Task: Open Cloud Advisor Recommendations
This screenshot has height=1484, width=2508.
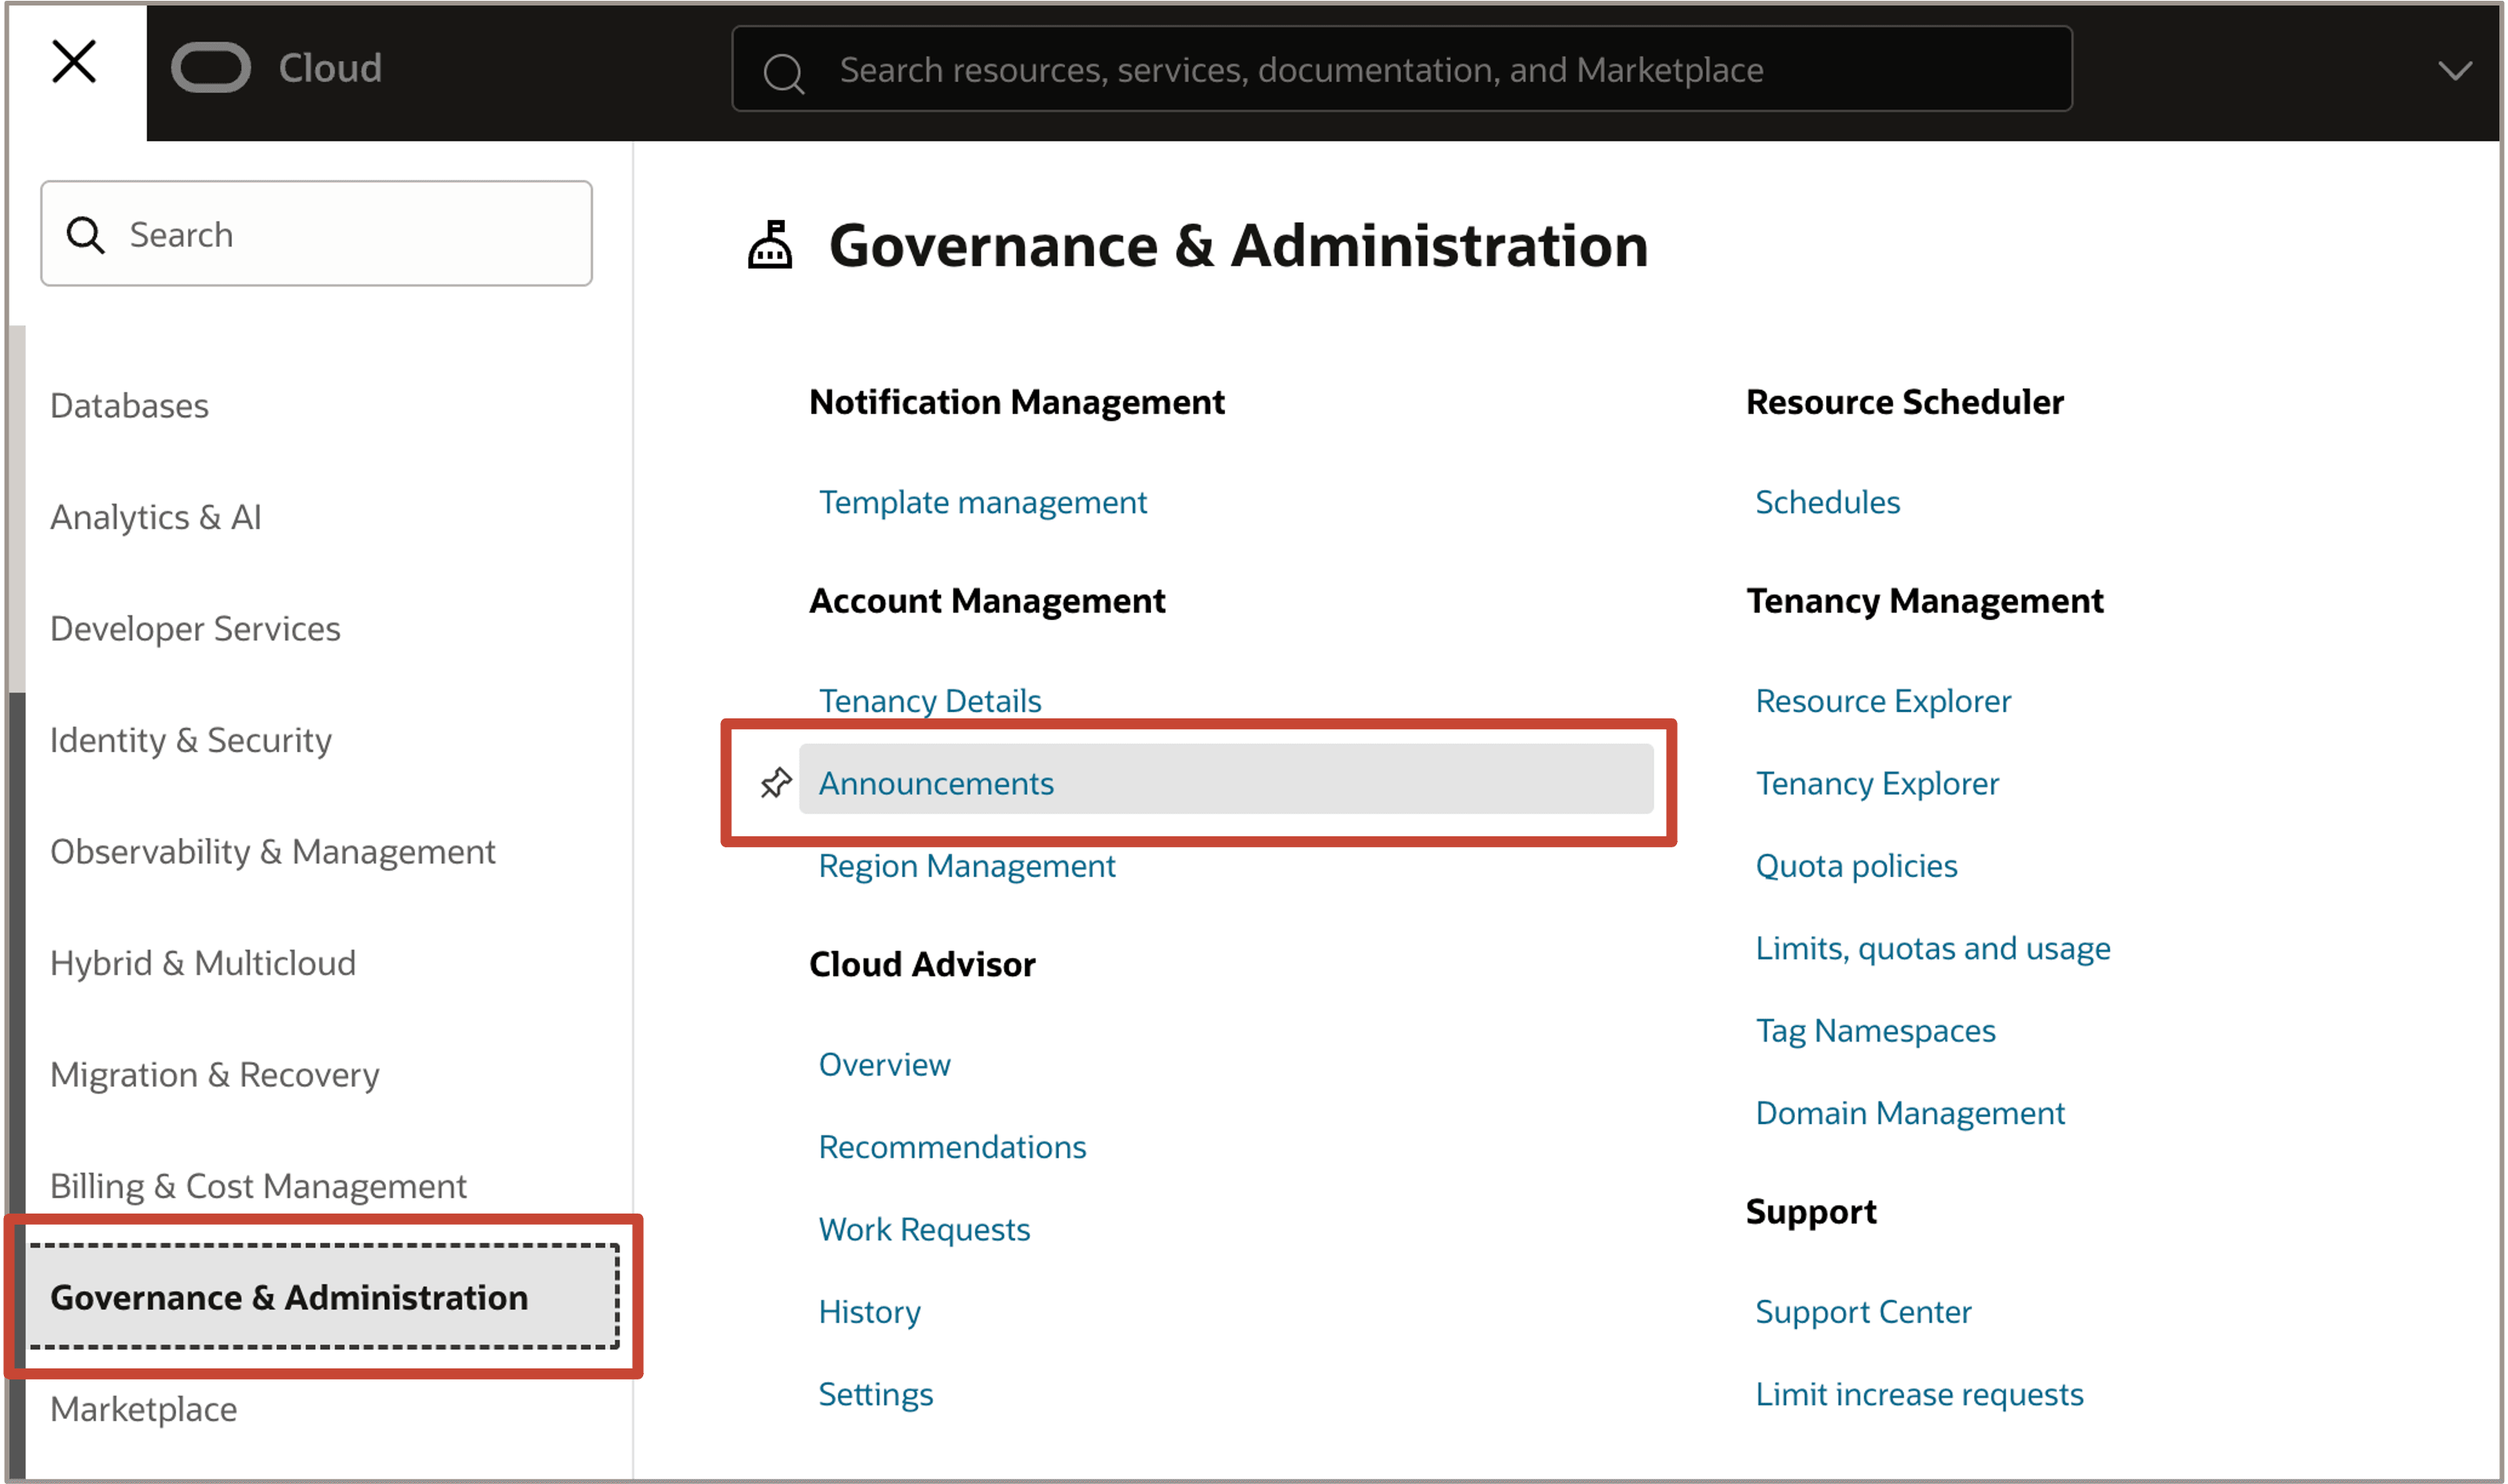Action: click(952, 1147)
